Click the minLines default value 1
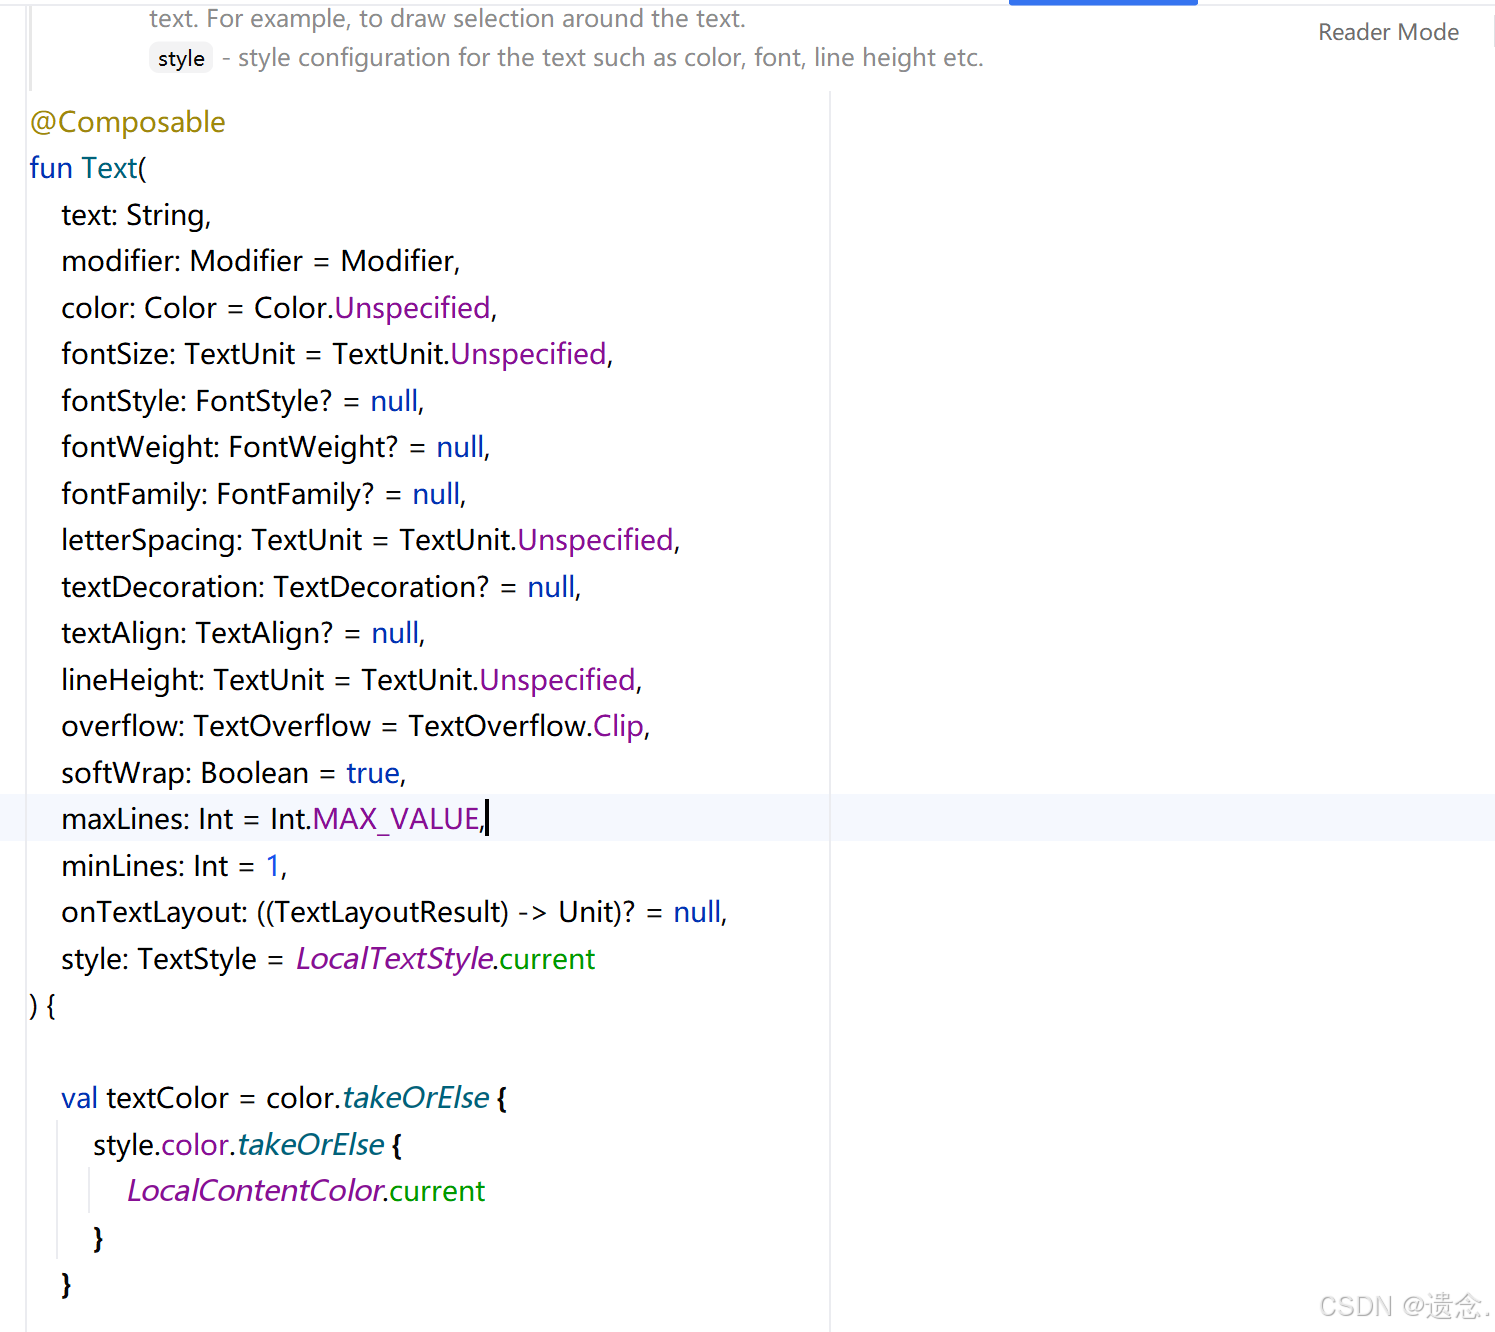This screenshot has width=1495, height=1332. pos(272,865)
